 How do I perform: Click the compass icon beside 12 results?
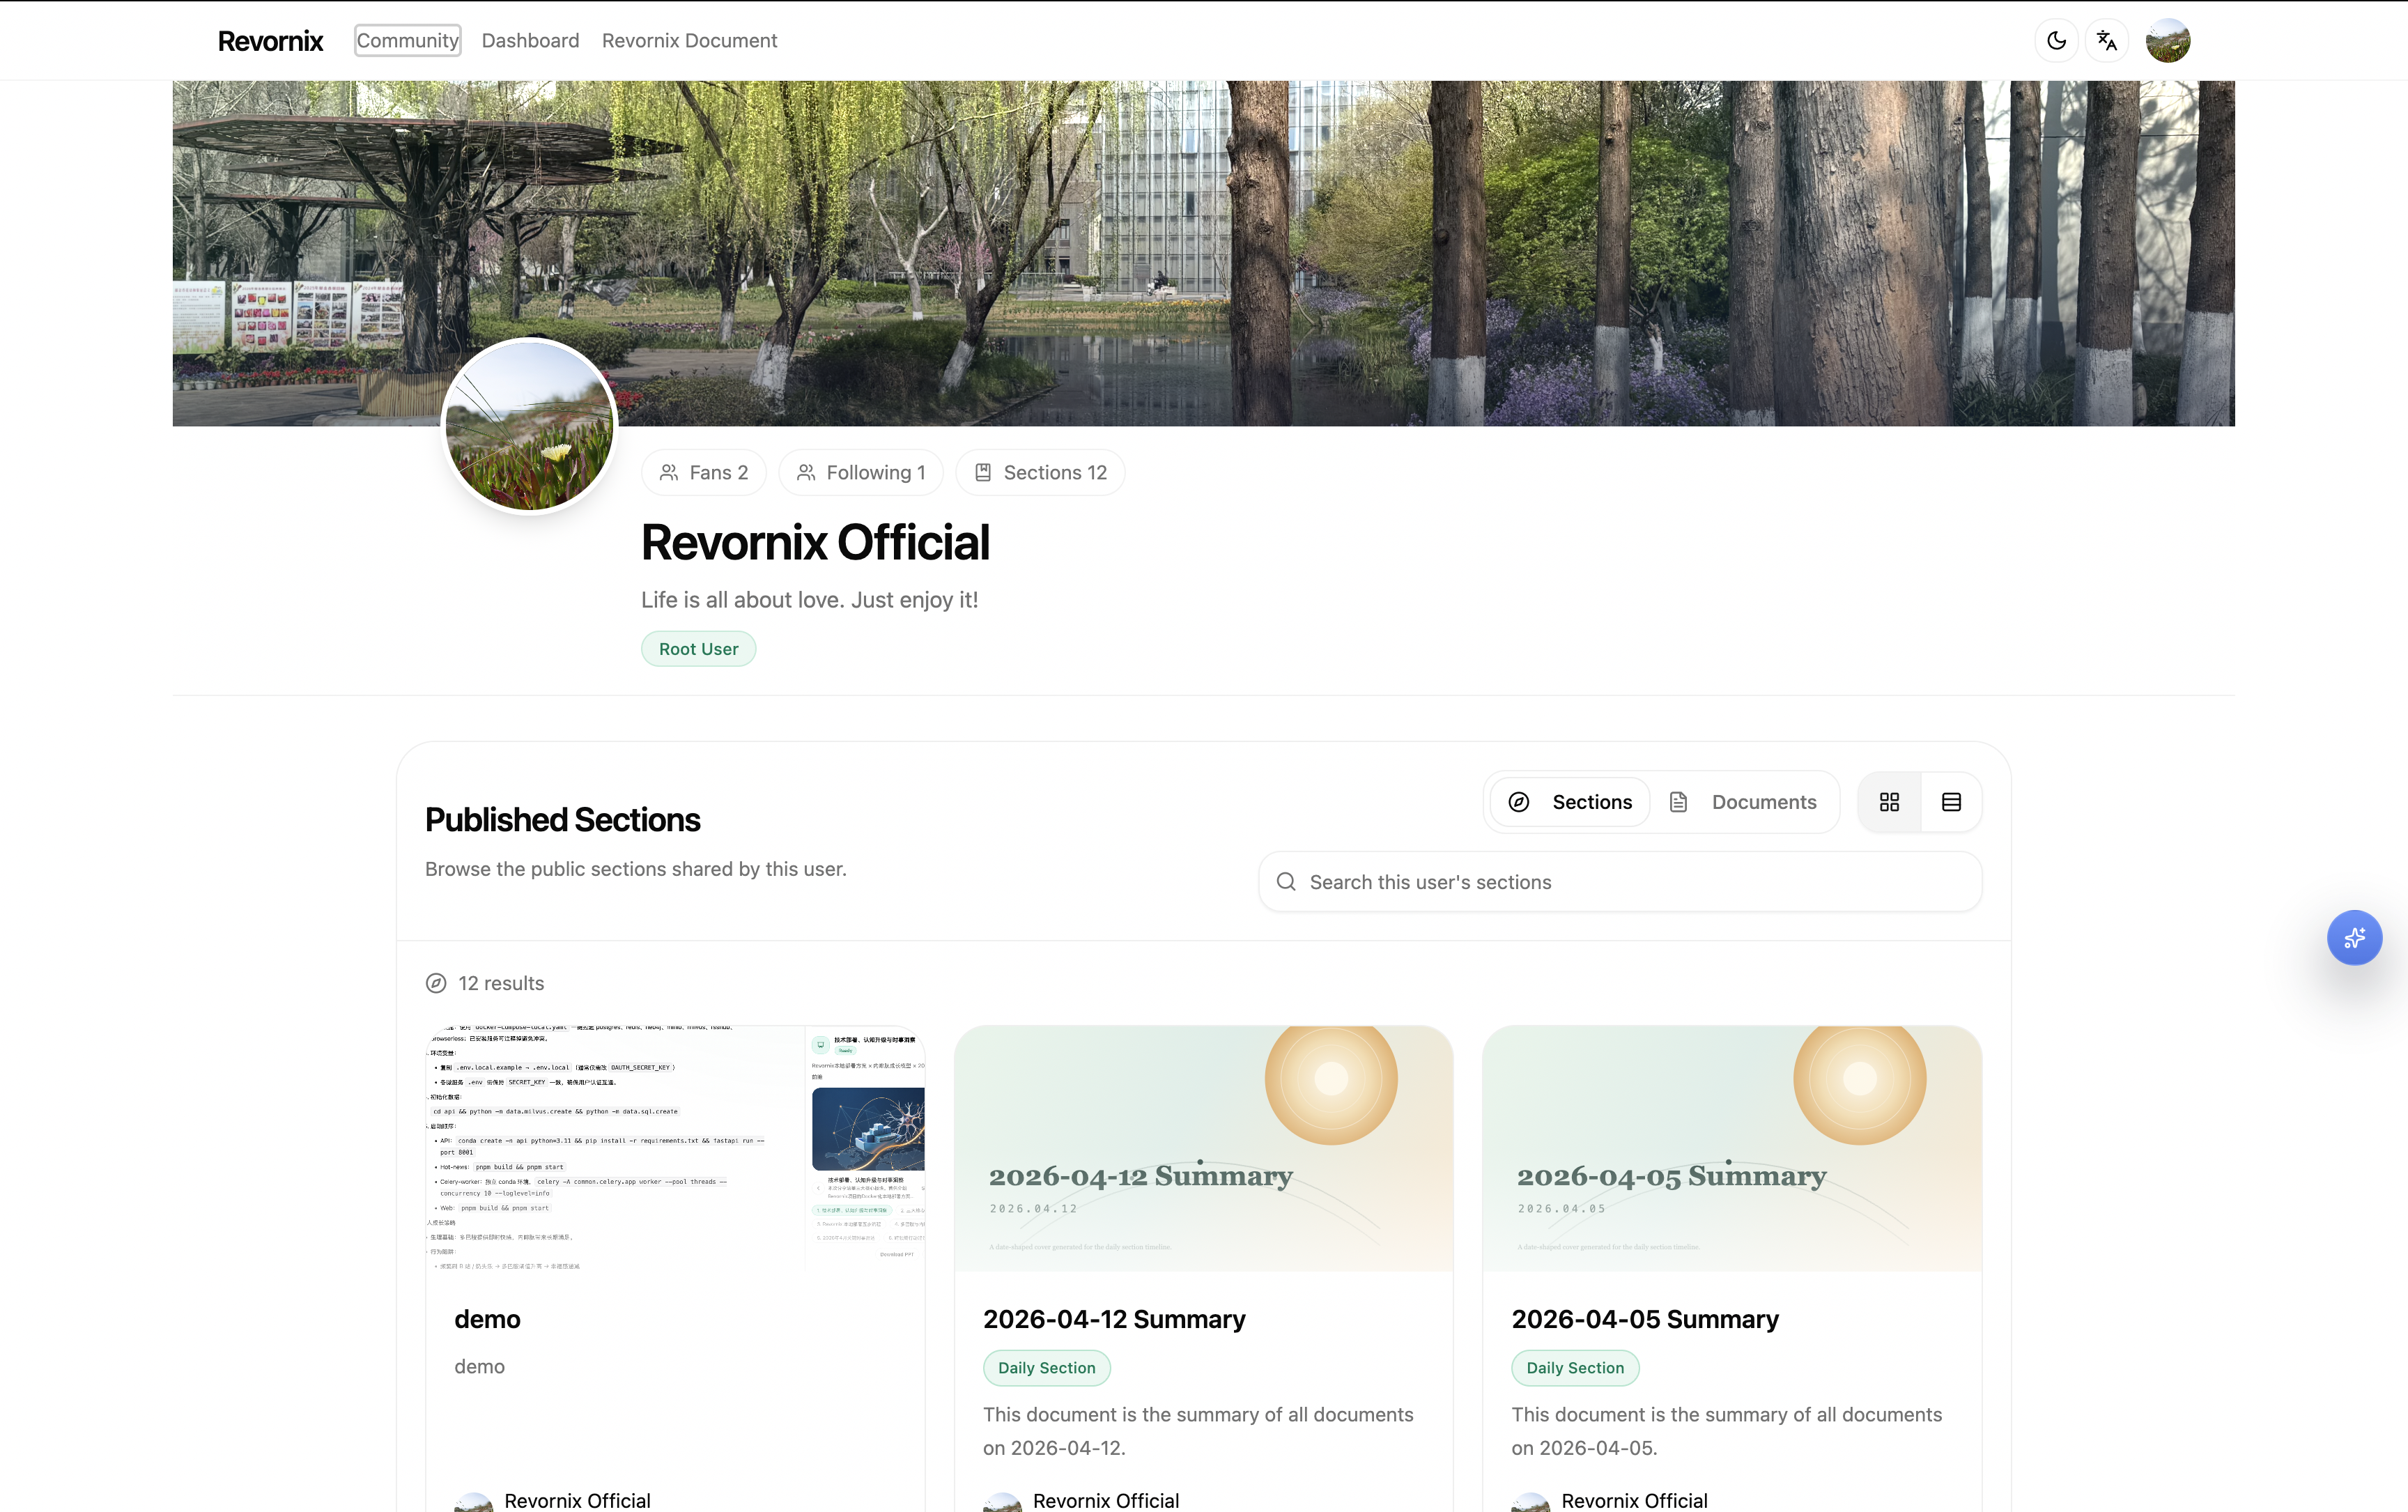coord(436,983)
